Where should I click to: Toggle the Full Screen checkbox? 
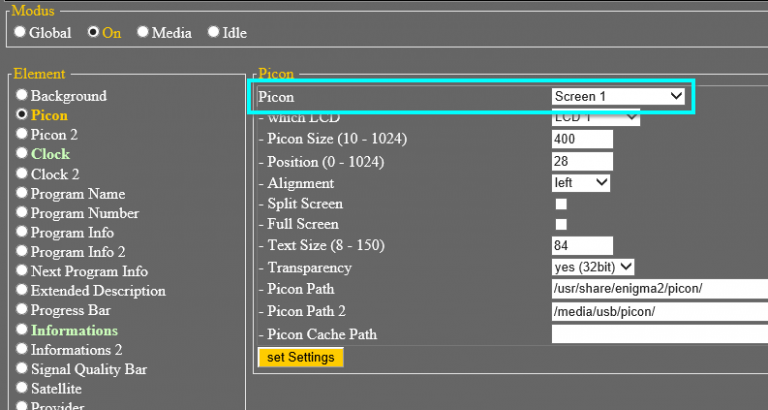[x=561, y=224]
